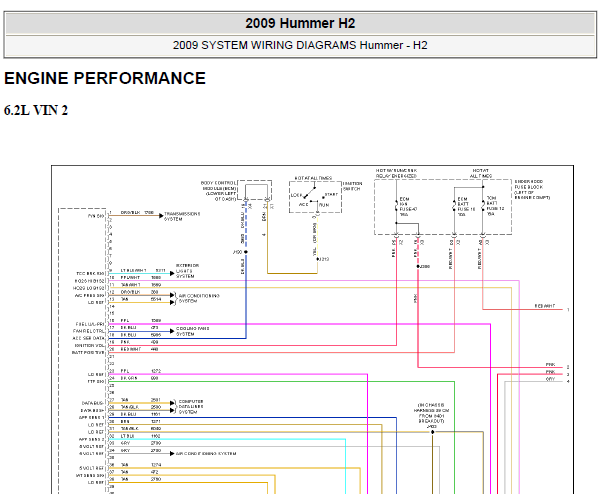
Task: Click the RED/WHT 440 label at pin 20
Action: click(139, 349)
